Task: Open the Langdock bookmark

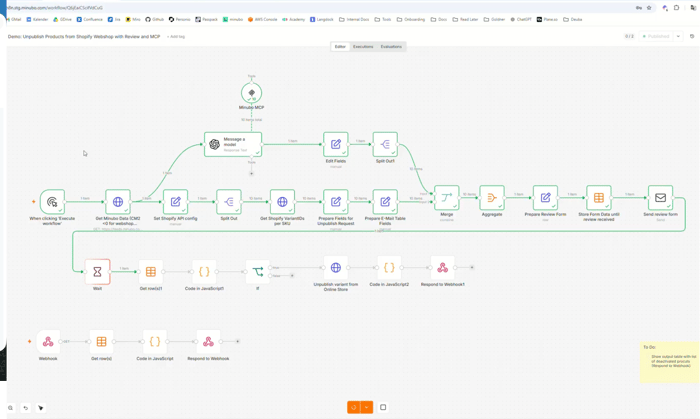Action: pyautogui.click(x=321, y=20)
